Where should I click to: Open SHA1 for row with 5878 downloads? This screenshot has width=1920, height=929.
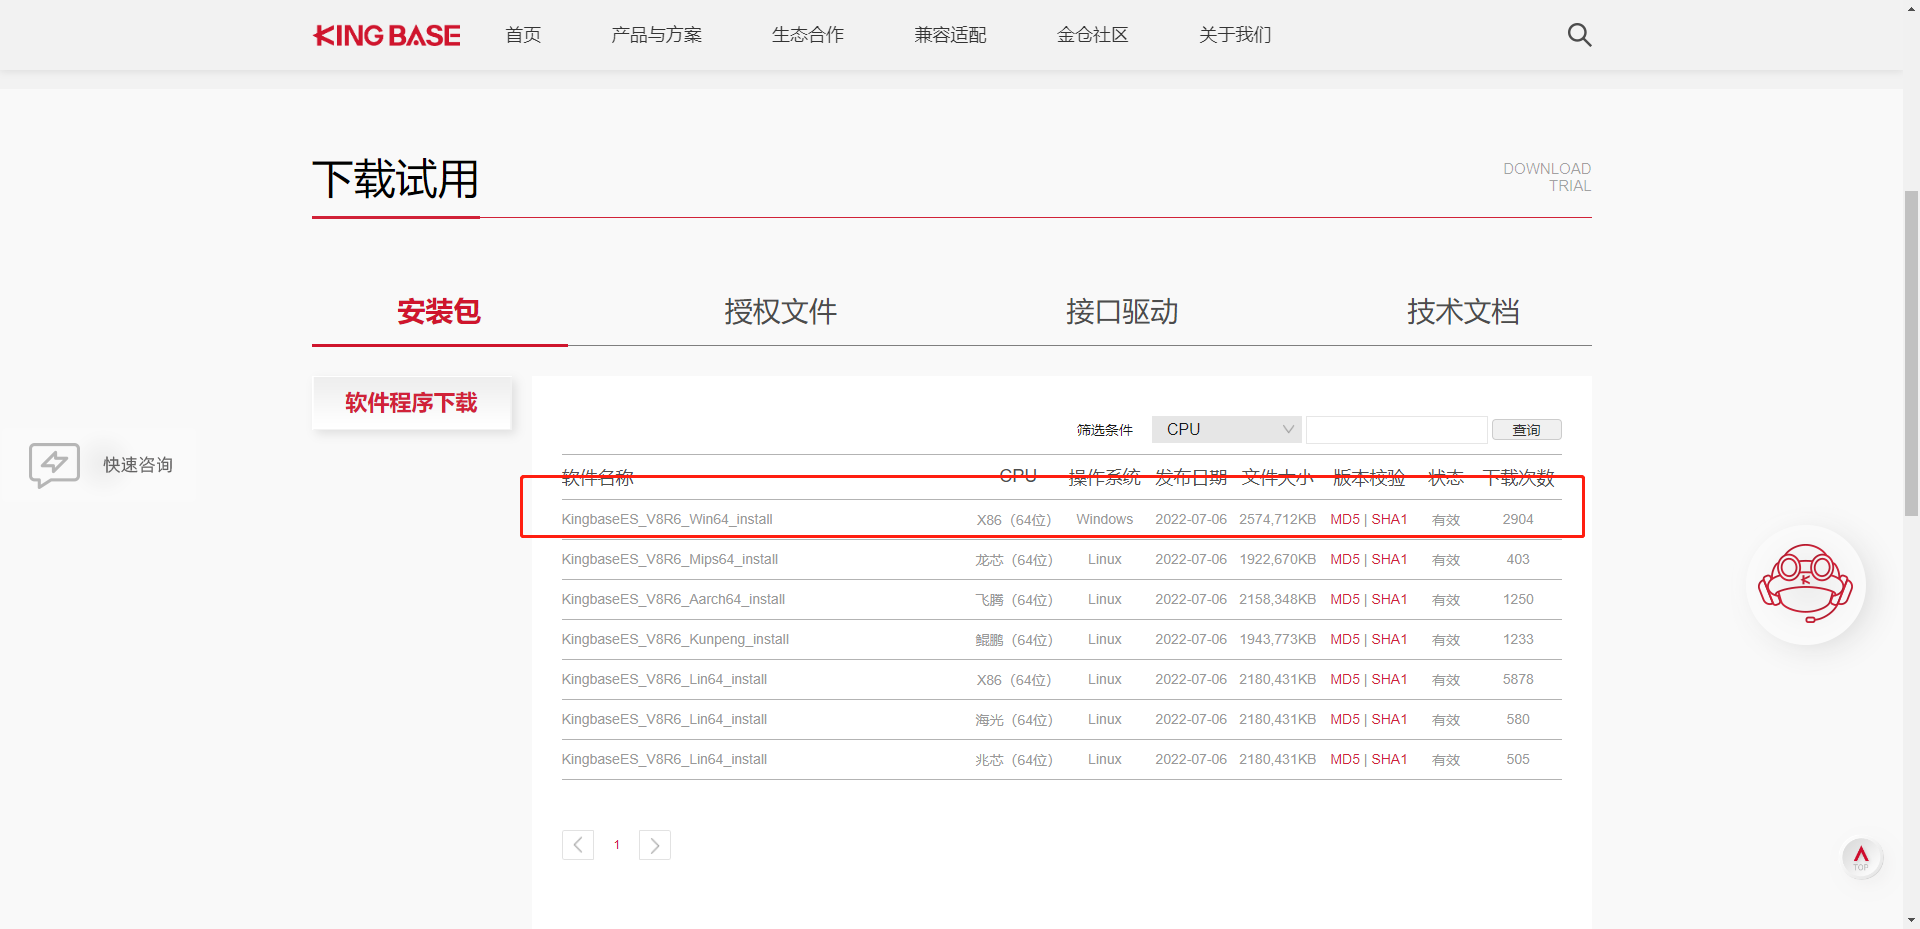pos(1389,679)
